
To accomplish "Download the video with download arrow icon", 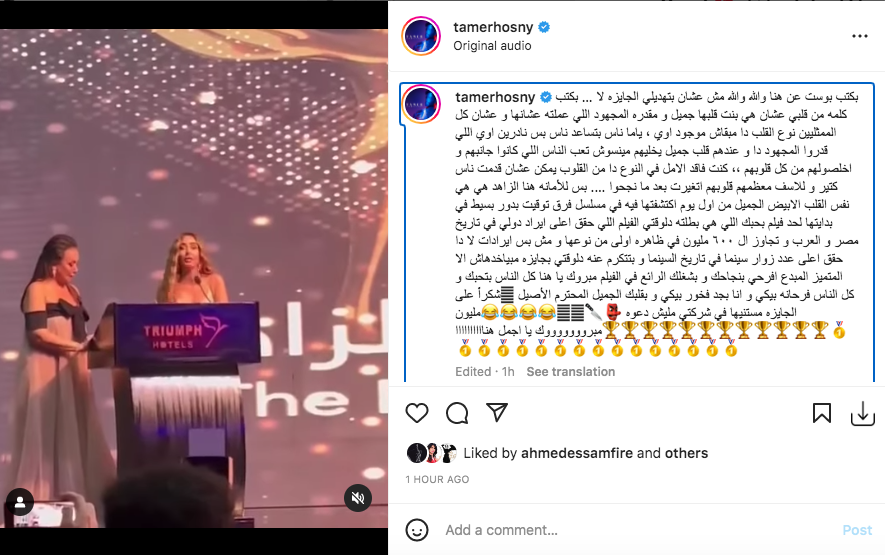I will click(862, 413).
